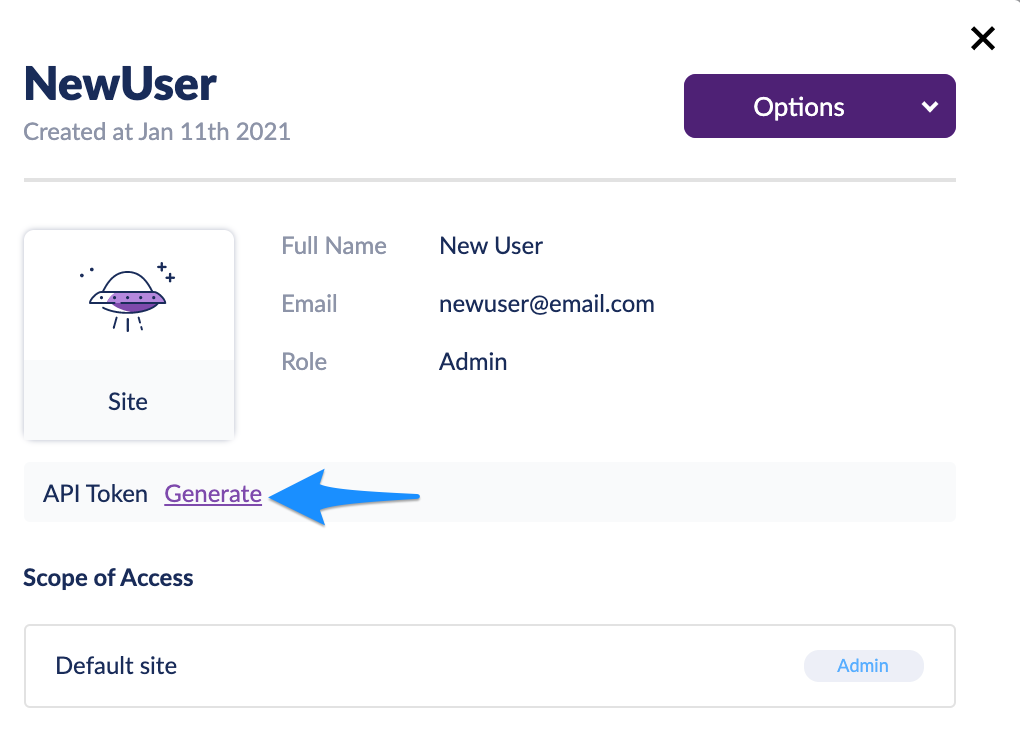Click the Role value Admin

tap(473, 362)
